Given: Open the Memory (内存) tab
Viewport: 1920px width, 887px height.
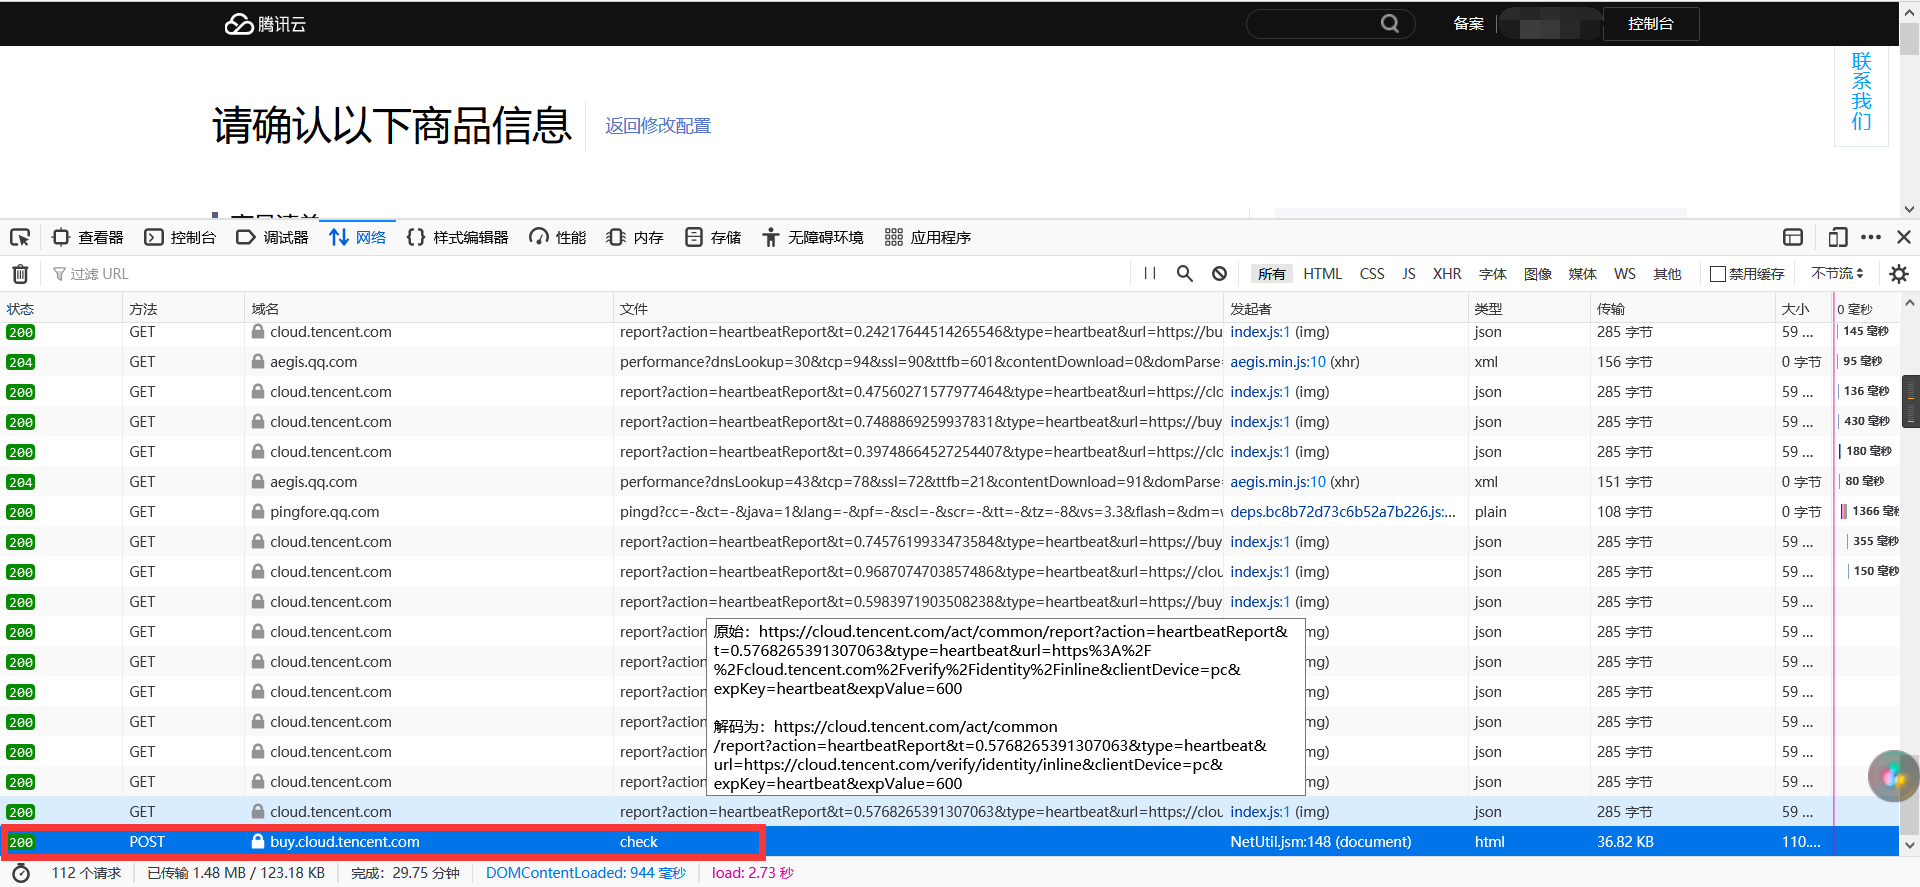Looking at the screenshot, I should (x=635, y=237).
